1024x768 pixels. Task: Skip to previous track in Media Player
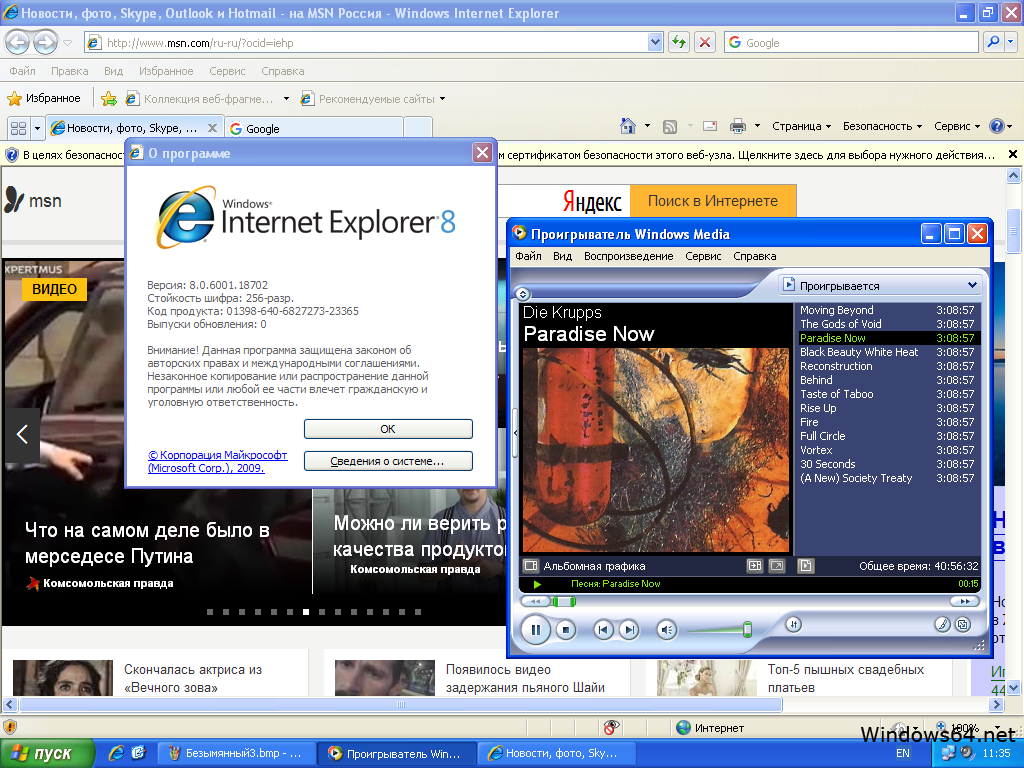point(603,630)
